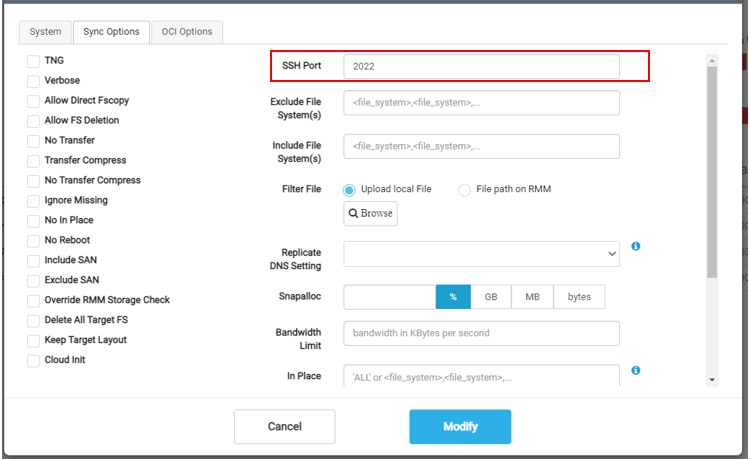This screenshot has height=460, width=750.
Task: Check Allow Direct Fscopy
Action: point(33,101)
